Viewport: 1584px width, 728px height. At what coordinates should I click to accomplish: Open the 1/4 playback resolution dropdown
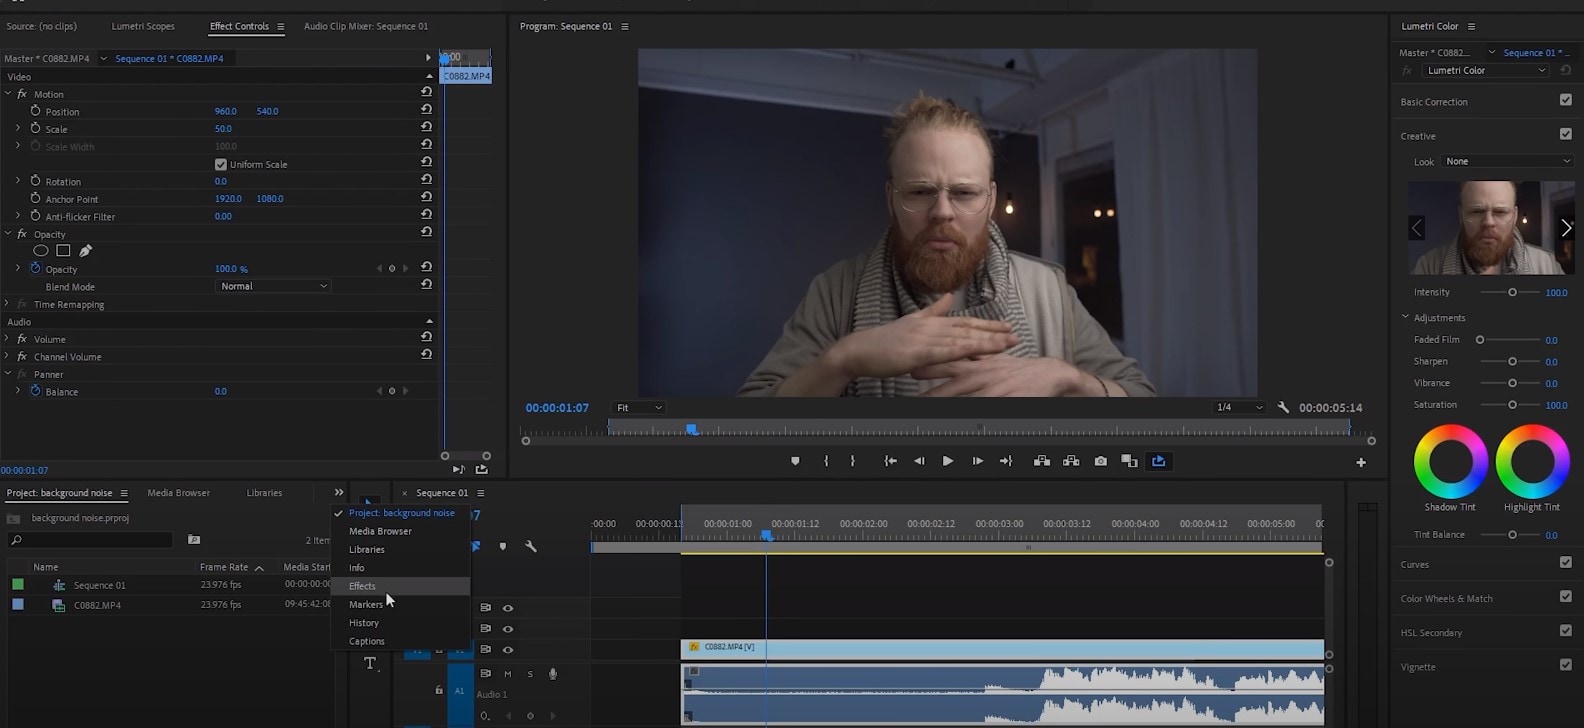click(x=1238, y=408)
